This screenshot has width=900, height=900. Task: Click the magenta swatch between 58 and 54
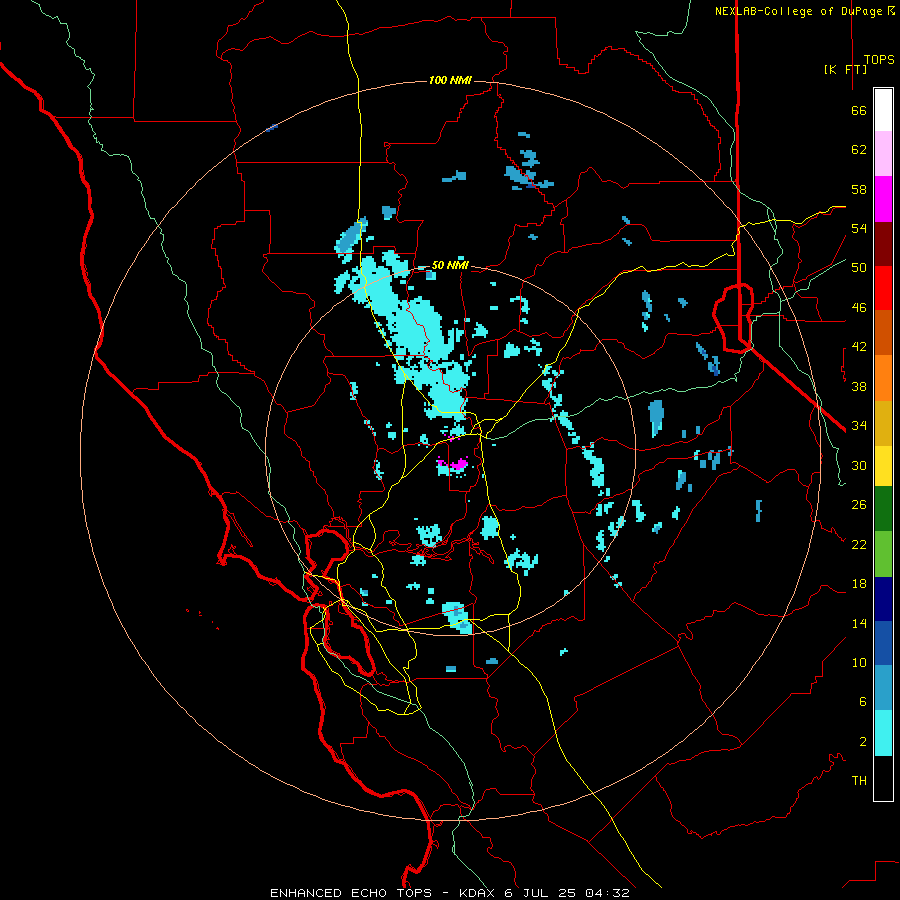tap(883, 199)
